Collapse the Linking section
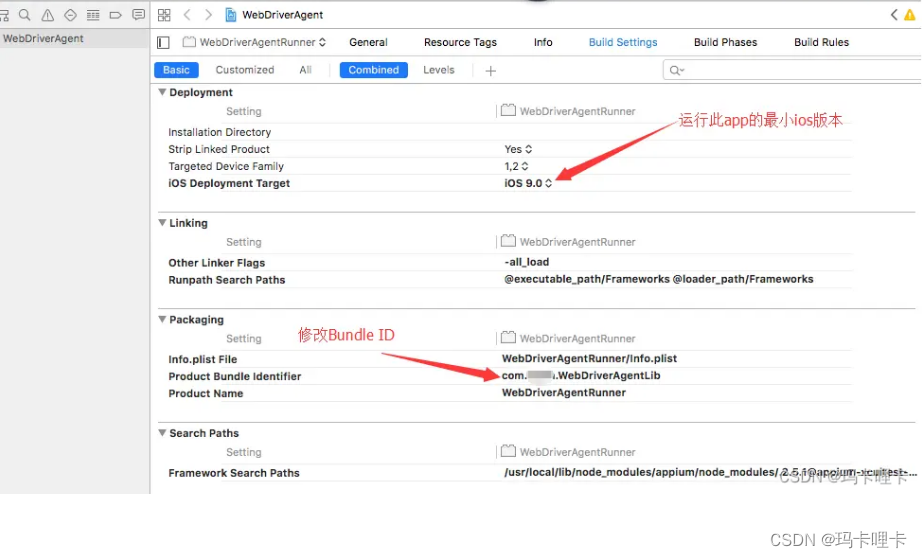The width and height of the screenshot is (922, 558). 162,222
